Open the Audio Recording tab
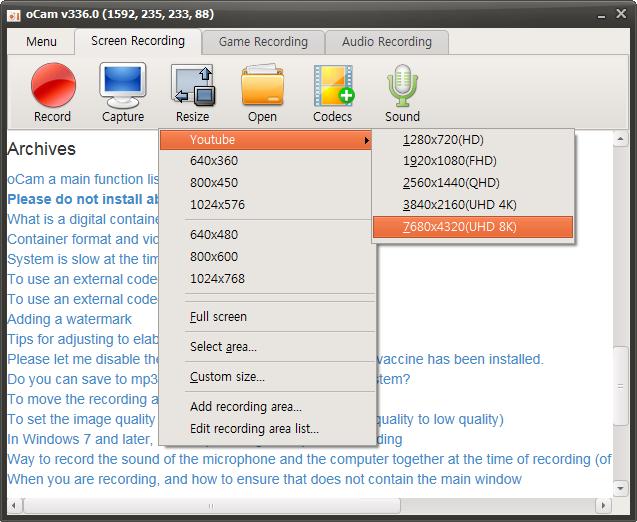Screen dimensions: 637x522 [x=386, y=42]
